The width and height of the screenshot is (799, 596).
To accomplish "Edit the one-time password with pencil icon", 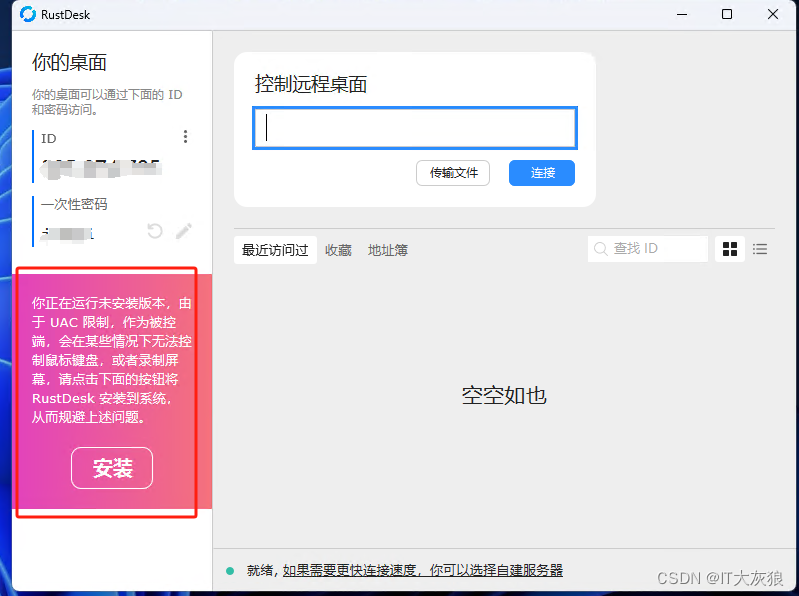I will click(x=183, y=231).
